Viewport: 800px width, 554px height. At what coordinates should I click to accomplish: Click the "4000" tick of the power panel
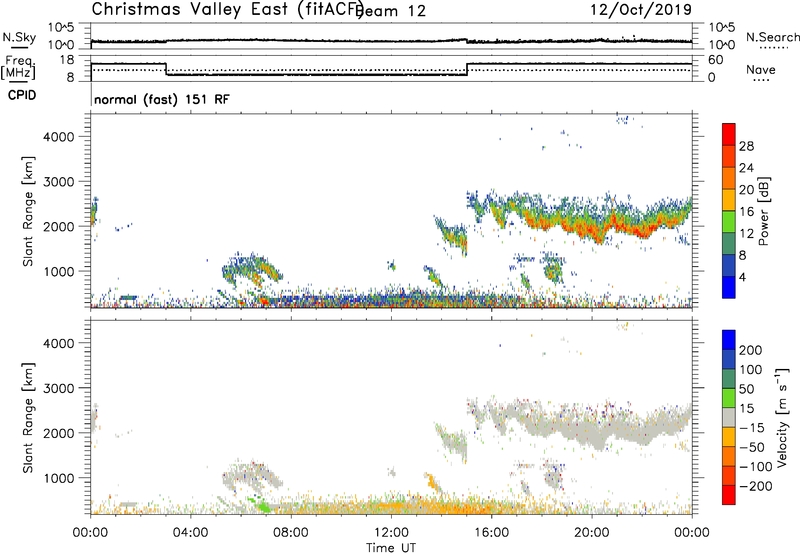[x=58, y=137]
